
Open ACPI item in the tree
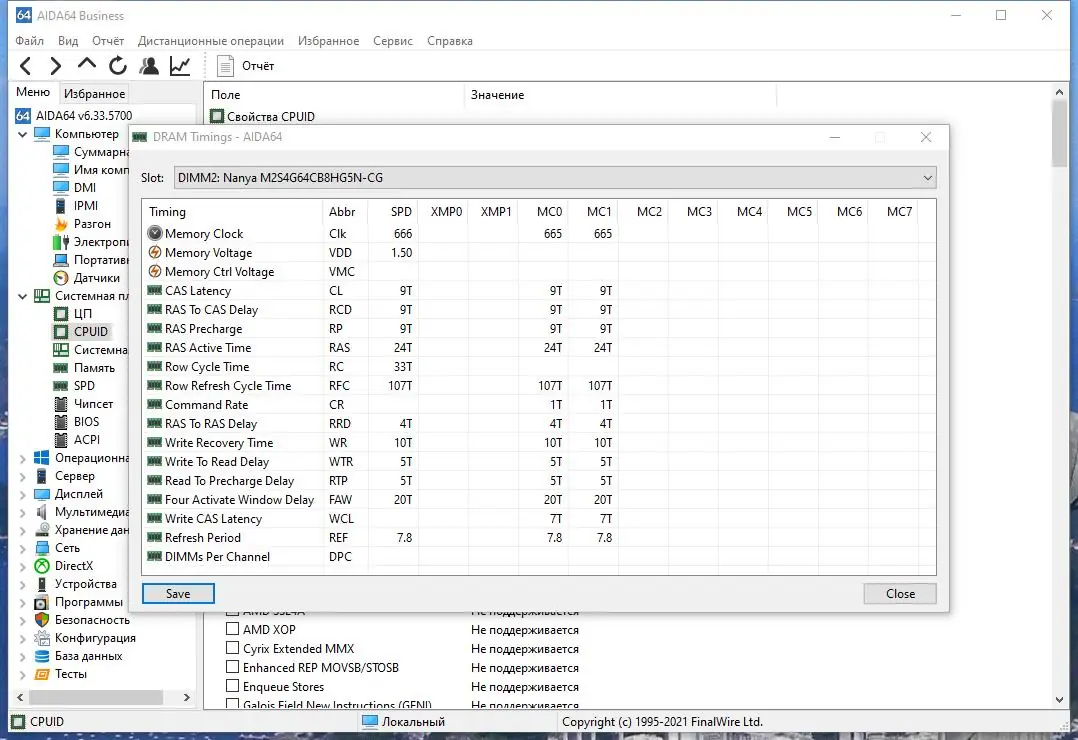coord(87,439)
